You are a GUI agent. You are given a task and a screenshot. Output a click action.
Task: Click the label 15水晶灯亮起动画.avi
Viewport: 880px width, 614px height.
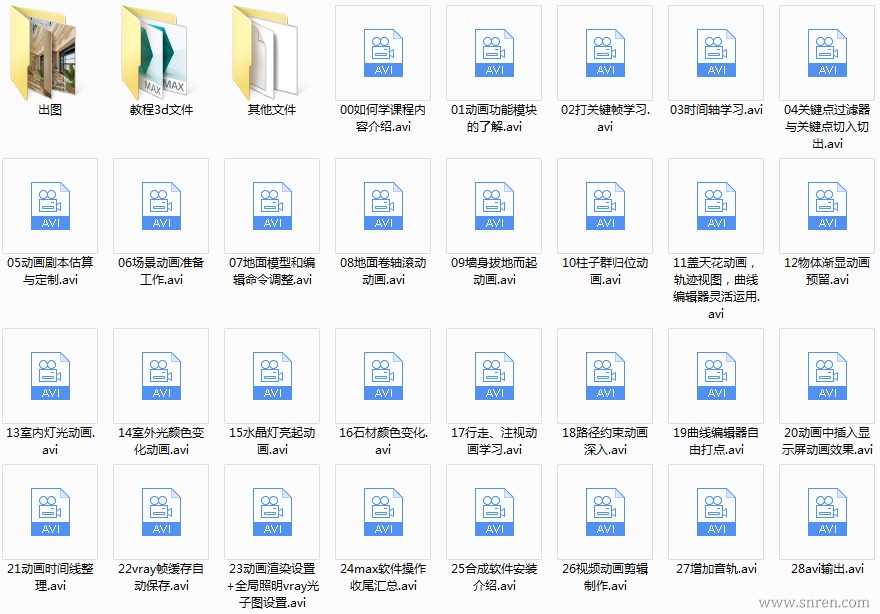272,441
